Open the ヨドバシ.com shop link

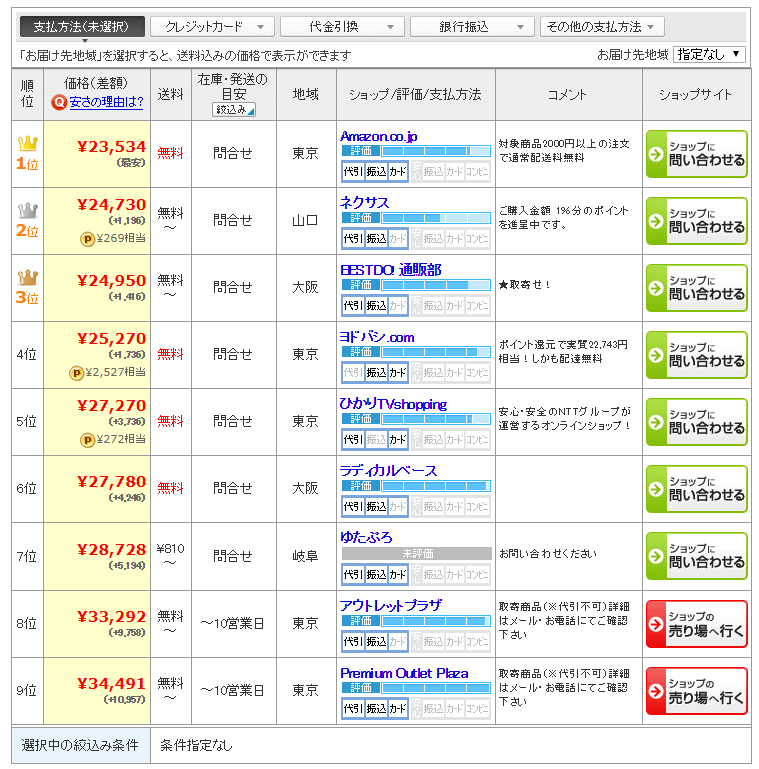(377, 337)
